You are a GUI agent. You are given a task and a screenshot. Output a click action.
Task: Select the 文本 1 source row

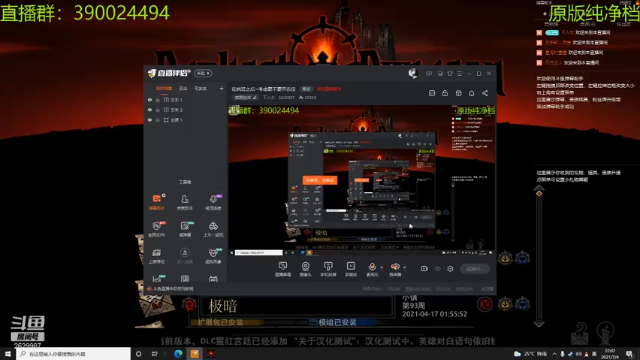coord(186,100)
